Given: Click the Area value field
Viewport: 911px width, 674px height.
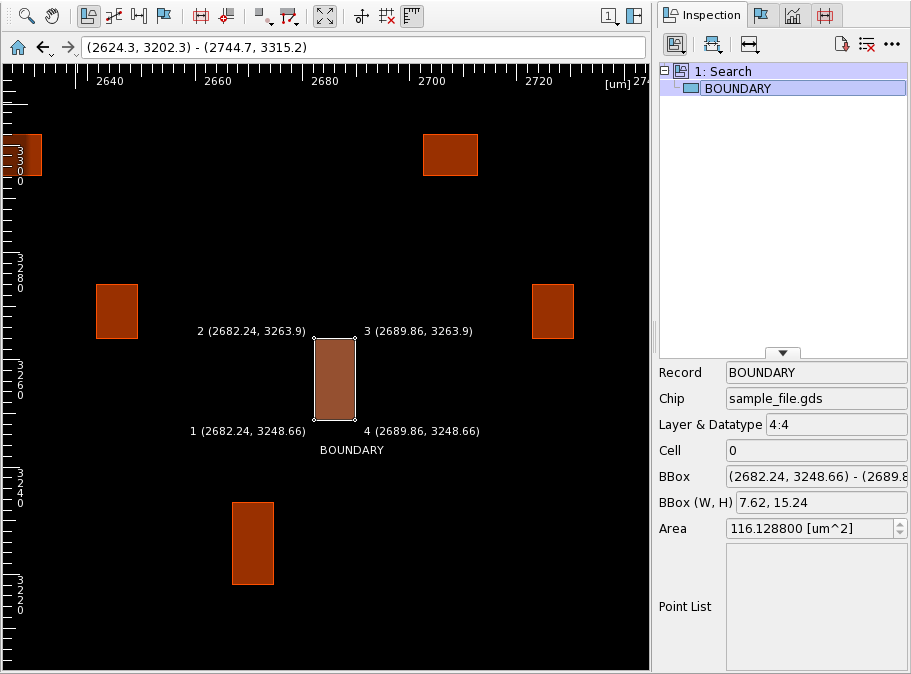Looking at the screenshot, I should 809,529.
